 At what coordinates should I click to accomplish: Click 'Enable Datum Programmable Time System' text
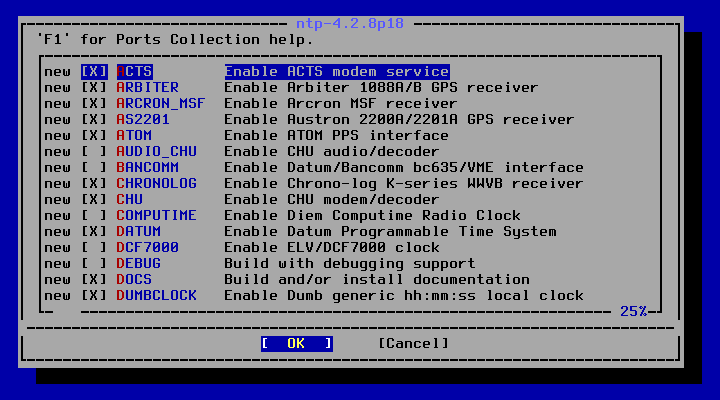point(390,231)
